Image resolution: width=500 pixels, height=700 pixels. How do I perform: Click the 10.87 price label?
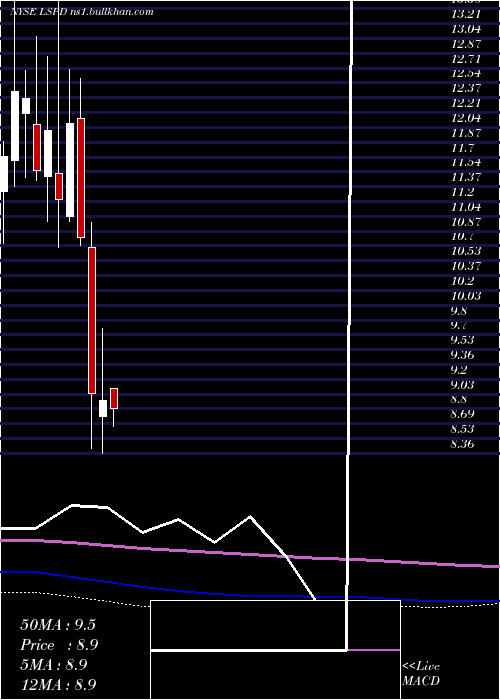point(466,221)
